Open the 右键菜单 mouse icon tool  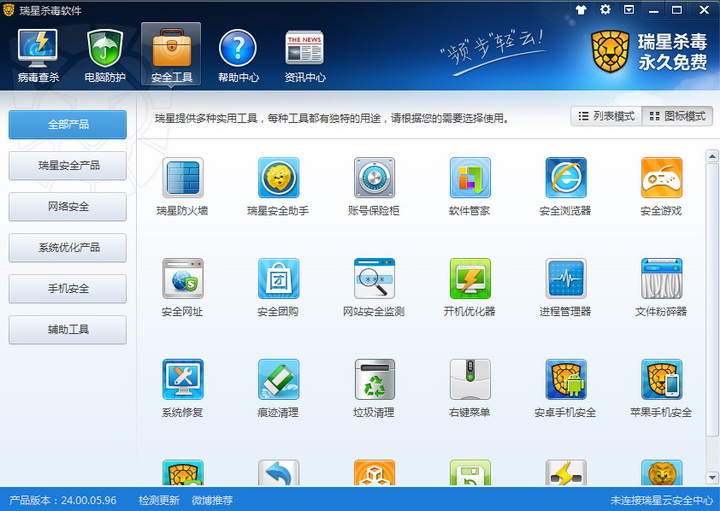[x=470, y=379]
